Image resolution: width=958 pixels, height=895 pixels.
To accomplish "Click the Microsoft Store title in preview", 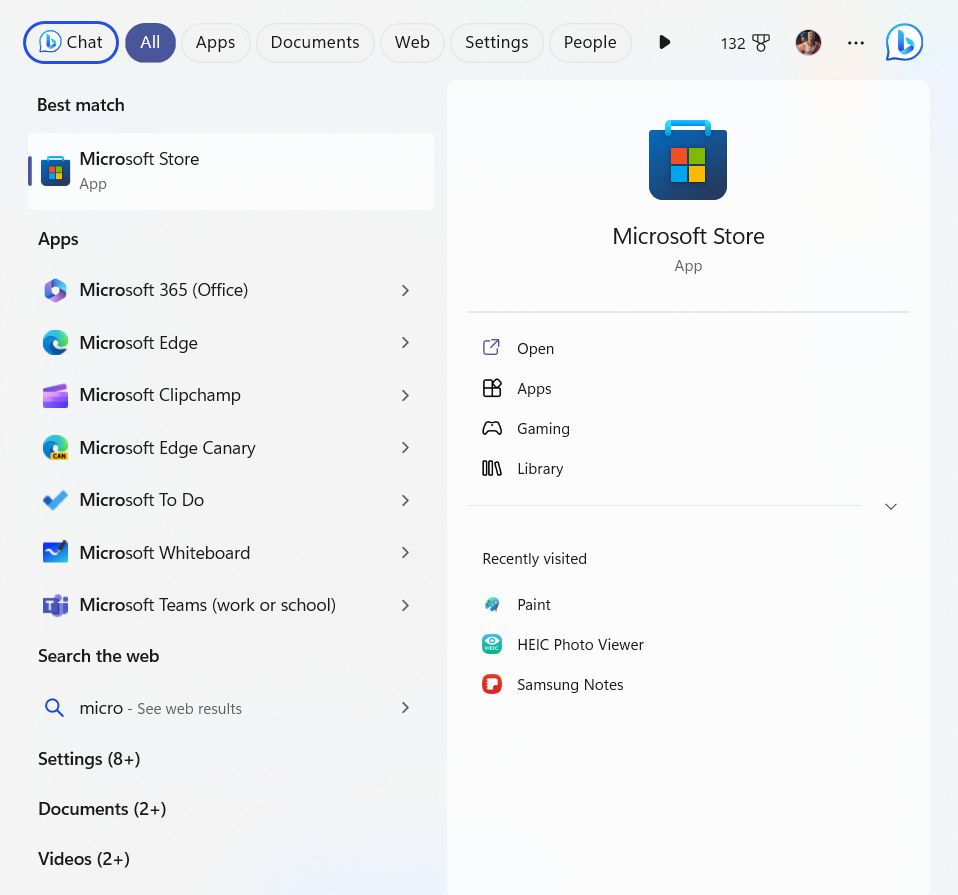I will click(x=689, y=236).
